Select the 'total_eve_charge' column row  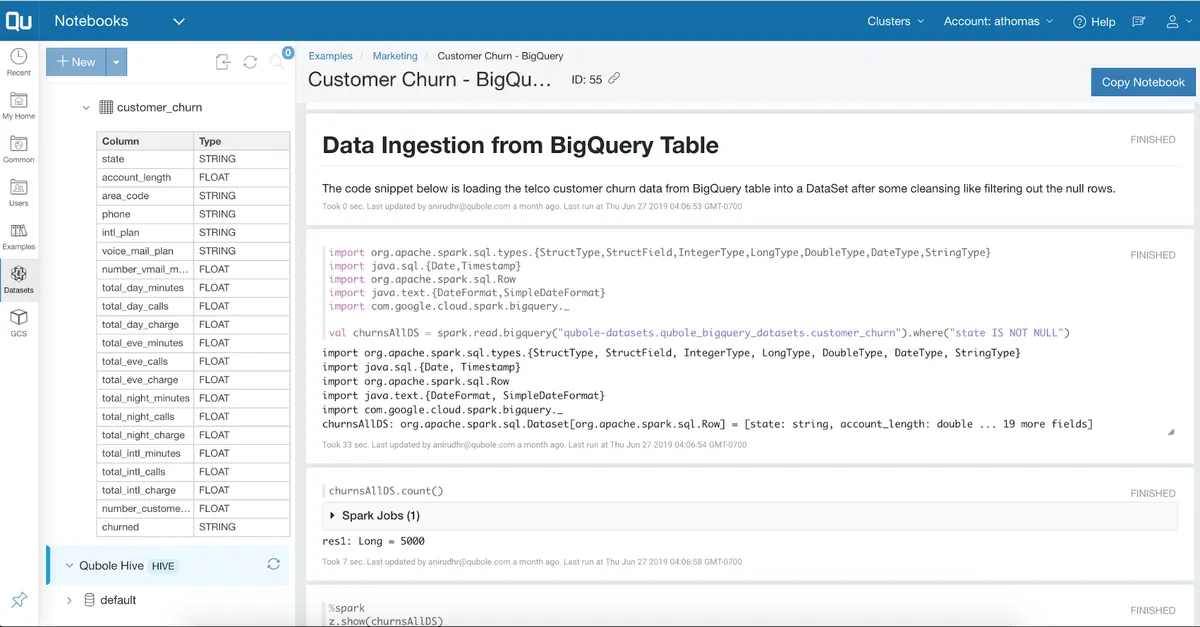tap(193, 380)
